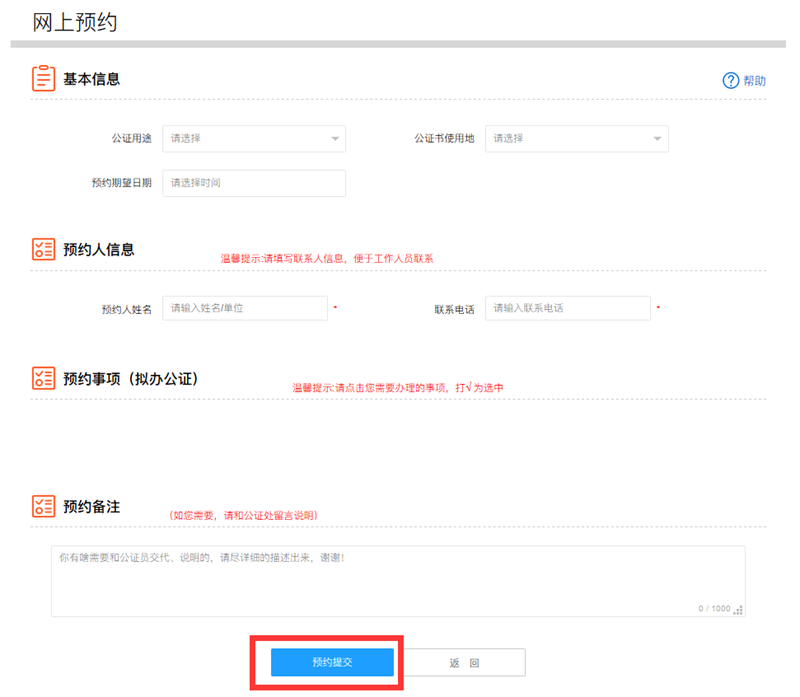The height and width of the screenshot is (697, 800).
Task: Click the 网上预约 page title
Action: [x=75, y=22]
